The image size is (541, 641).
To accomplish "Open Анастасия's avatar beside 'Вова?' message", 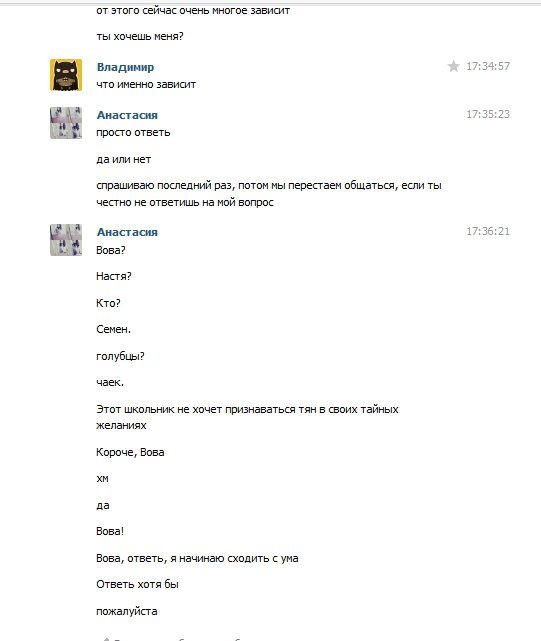I will tap(66, 240).
